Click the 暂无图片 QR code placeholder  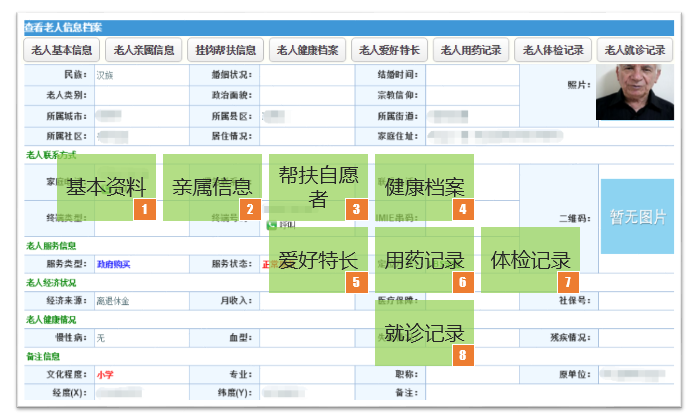point(637,216)
